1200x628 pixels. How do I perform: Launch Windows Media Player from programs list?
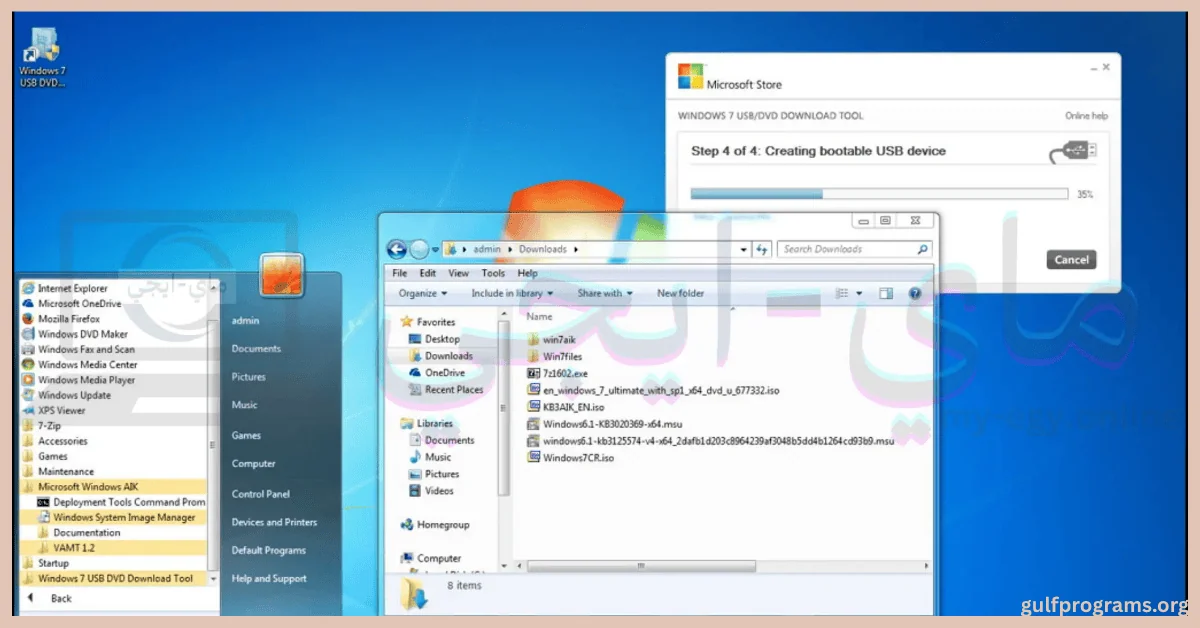(86, 380)
